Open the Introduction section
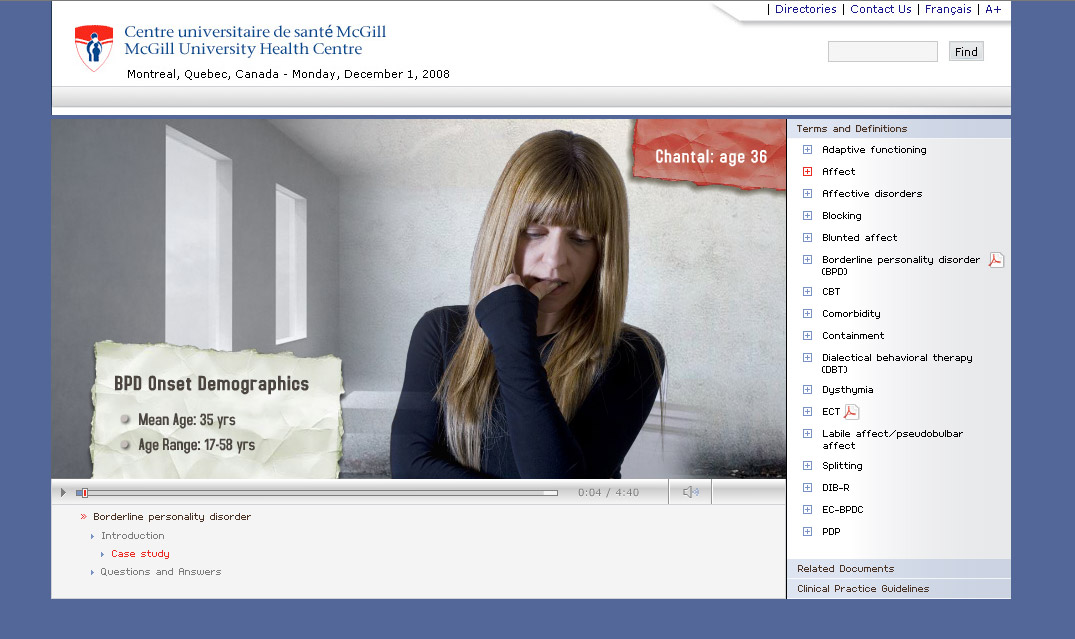This screenshot has width=1075, height=639. point(132,535)
